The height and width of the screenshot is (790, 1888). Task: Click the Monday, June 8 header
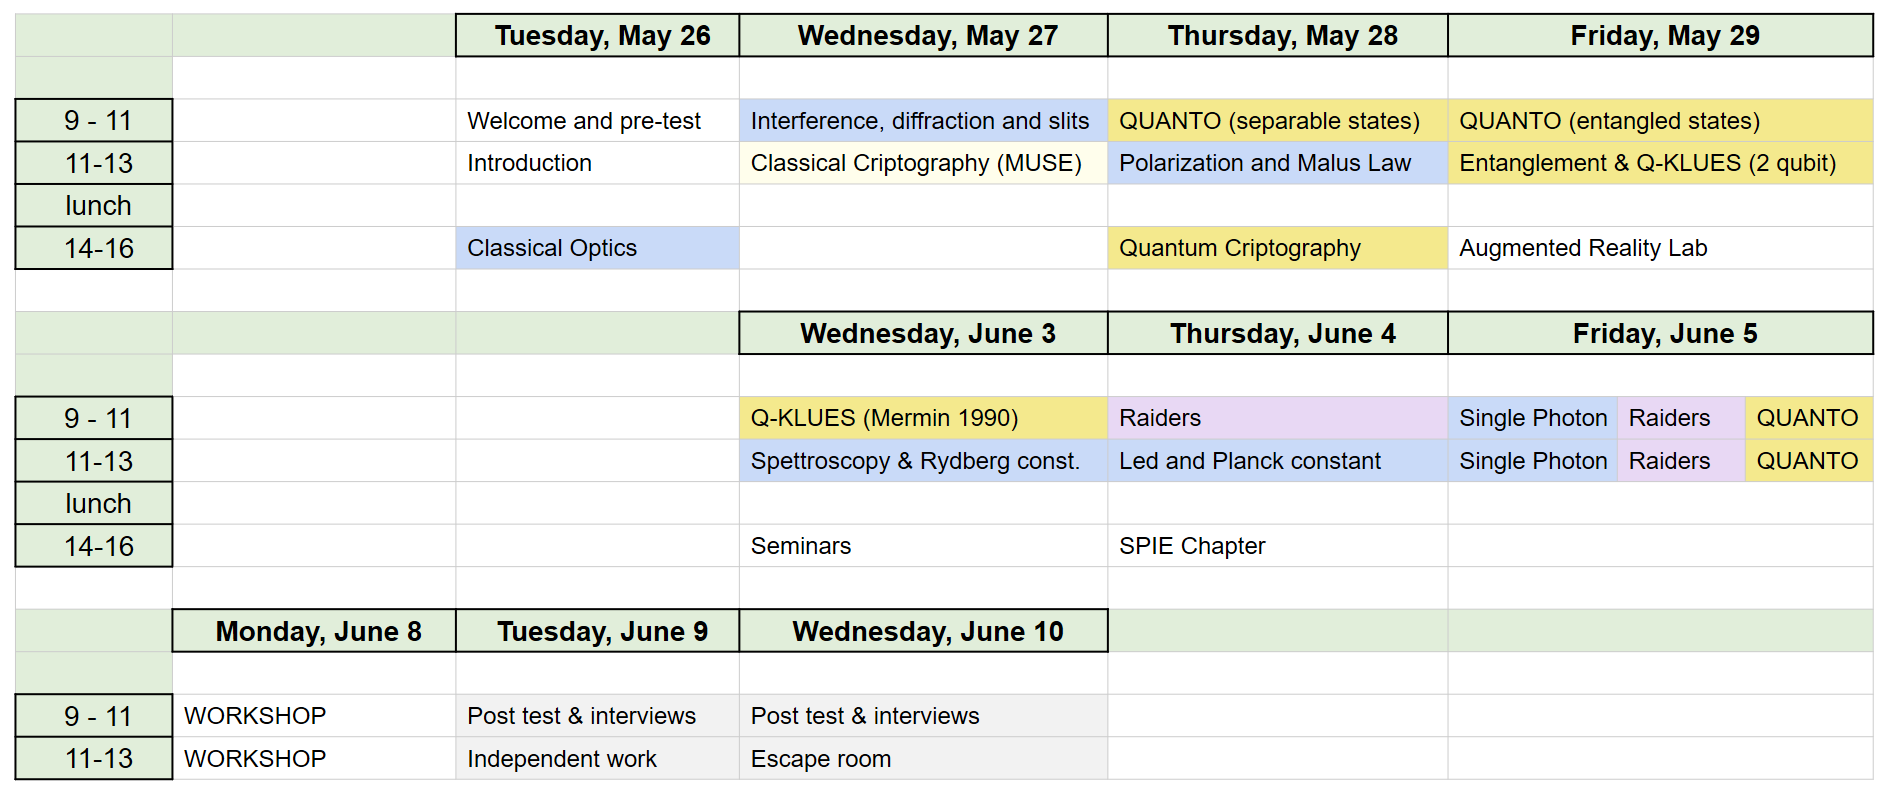pos(314,631)
